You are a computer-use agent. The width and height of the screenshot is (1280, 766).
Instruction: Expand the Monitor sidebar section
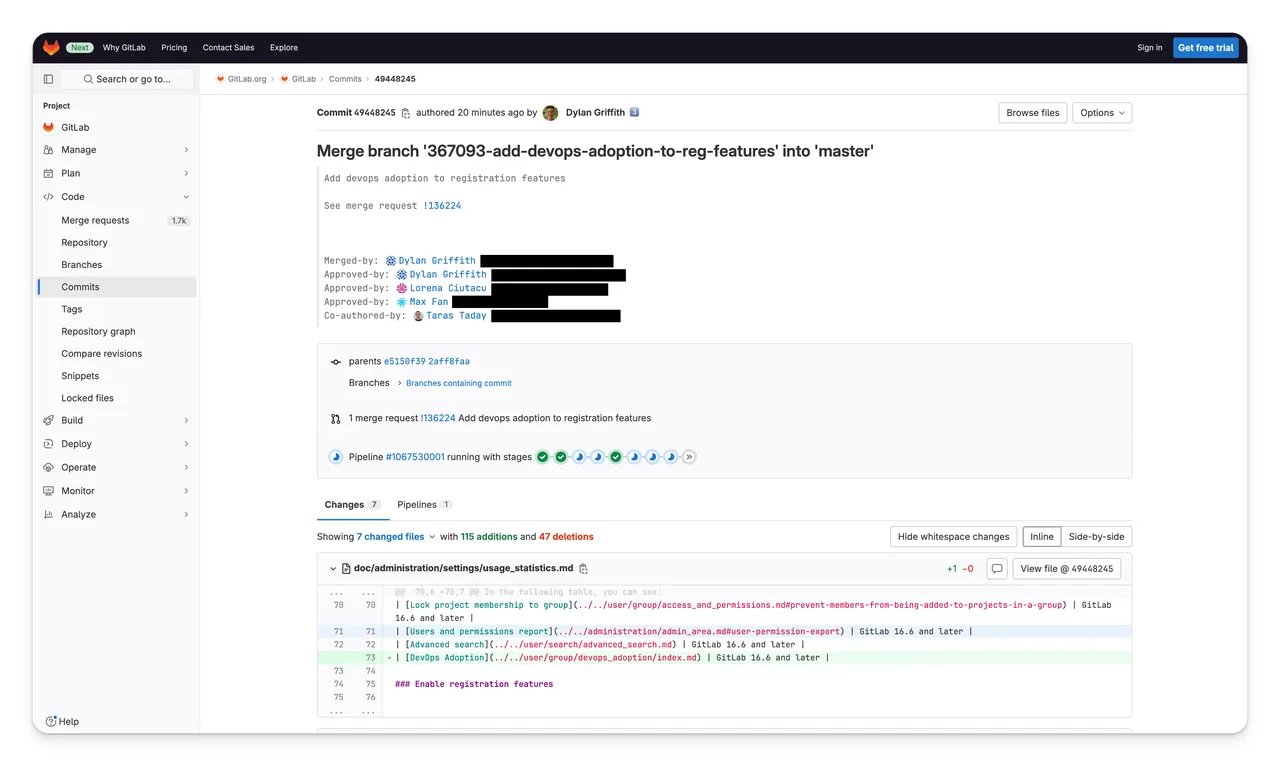coord(186,491)
